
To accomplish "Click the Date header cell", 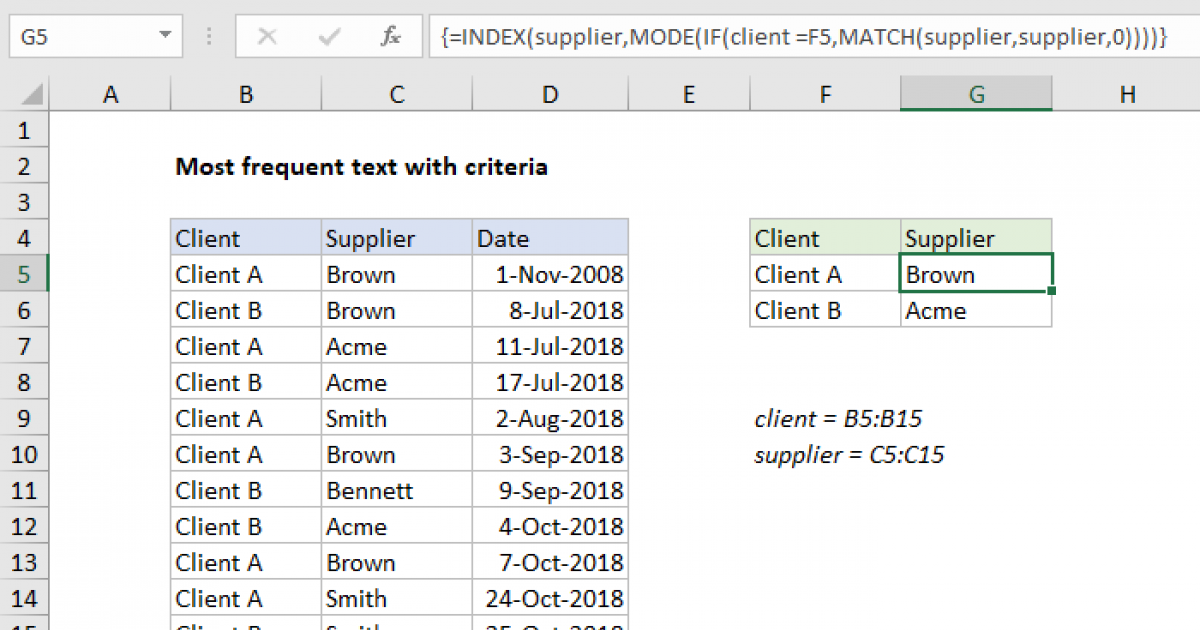I will 549,238.
